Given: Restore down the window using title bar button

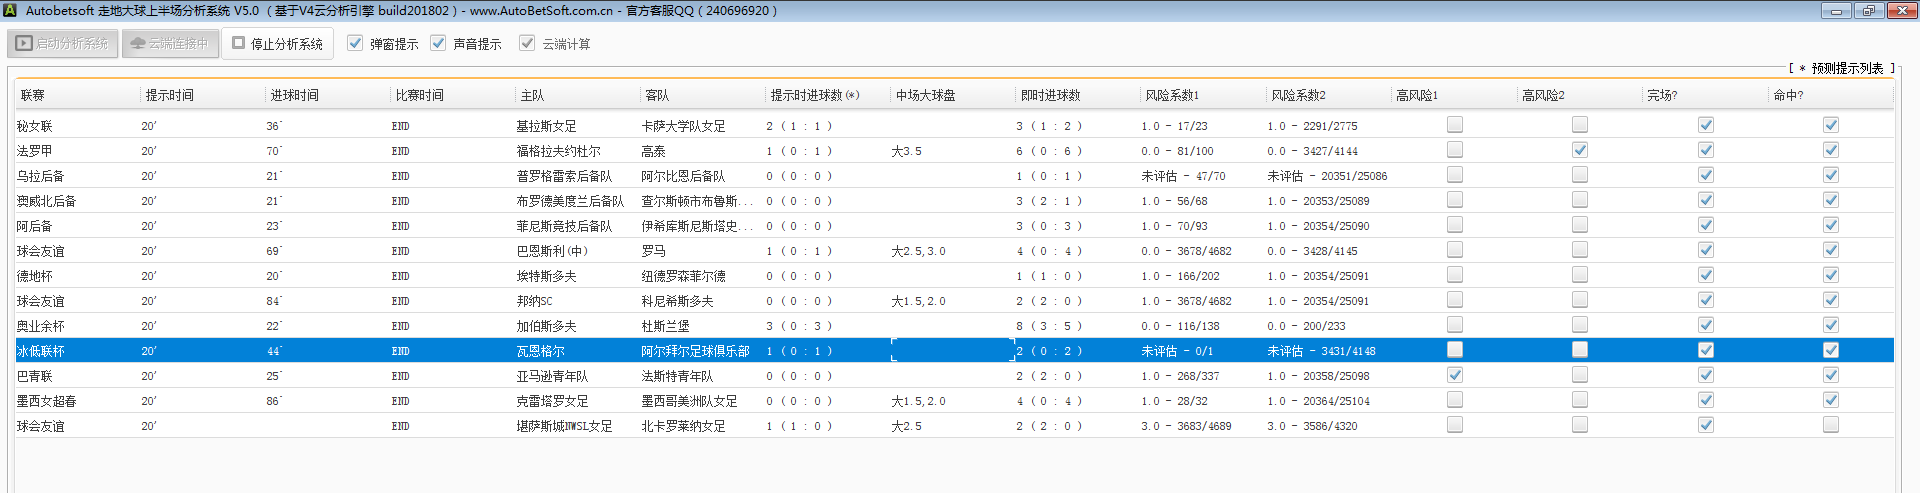Looking at the screenshot, I should (x=1868, y=11).
